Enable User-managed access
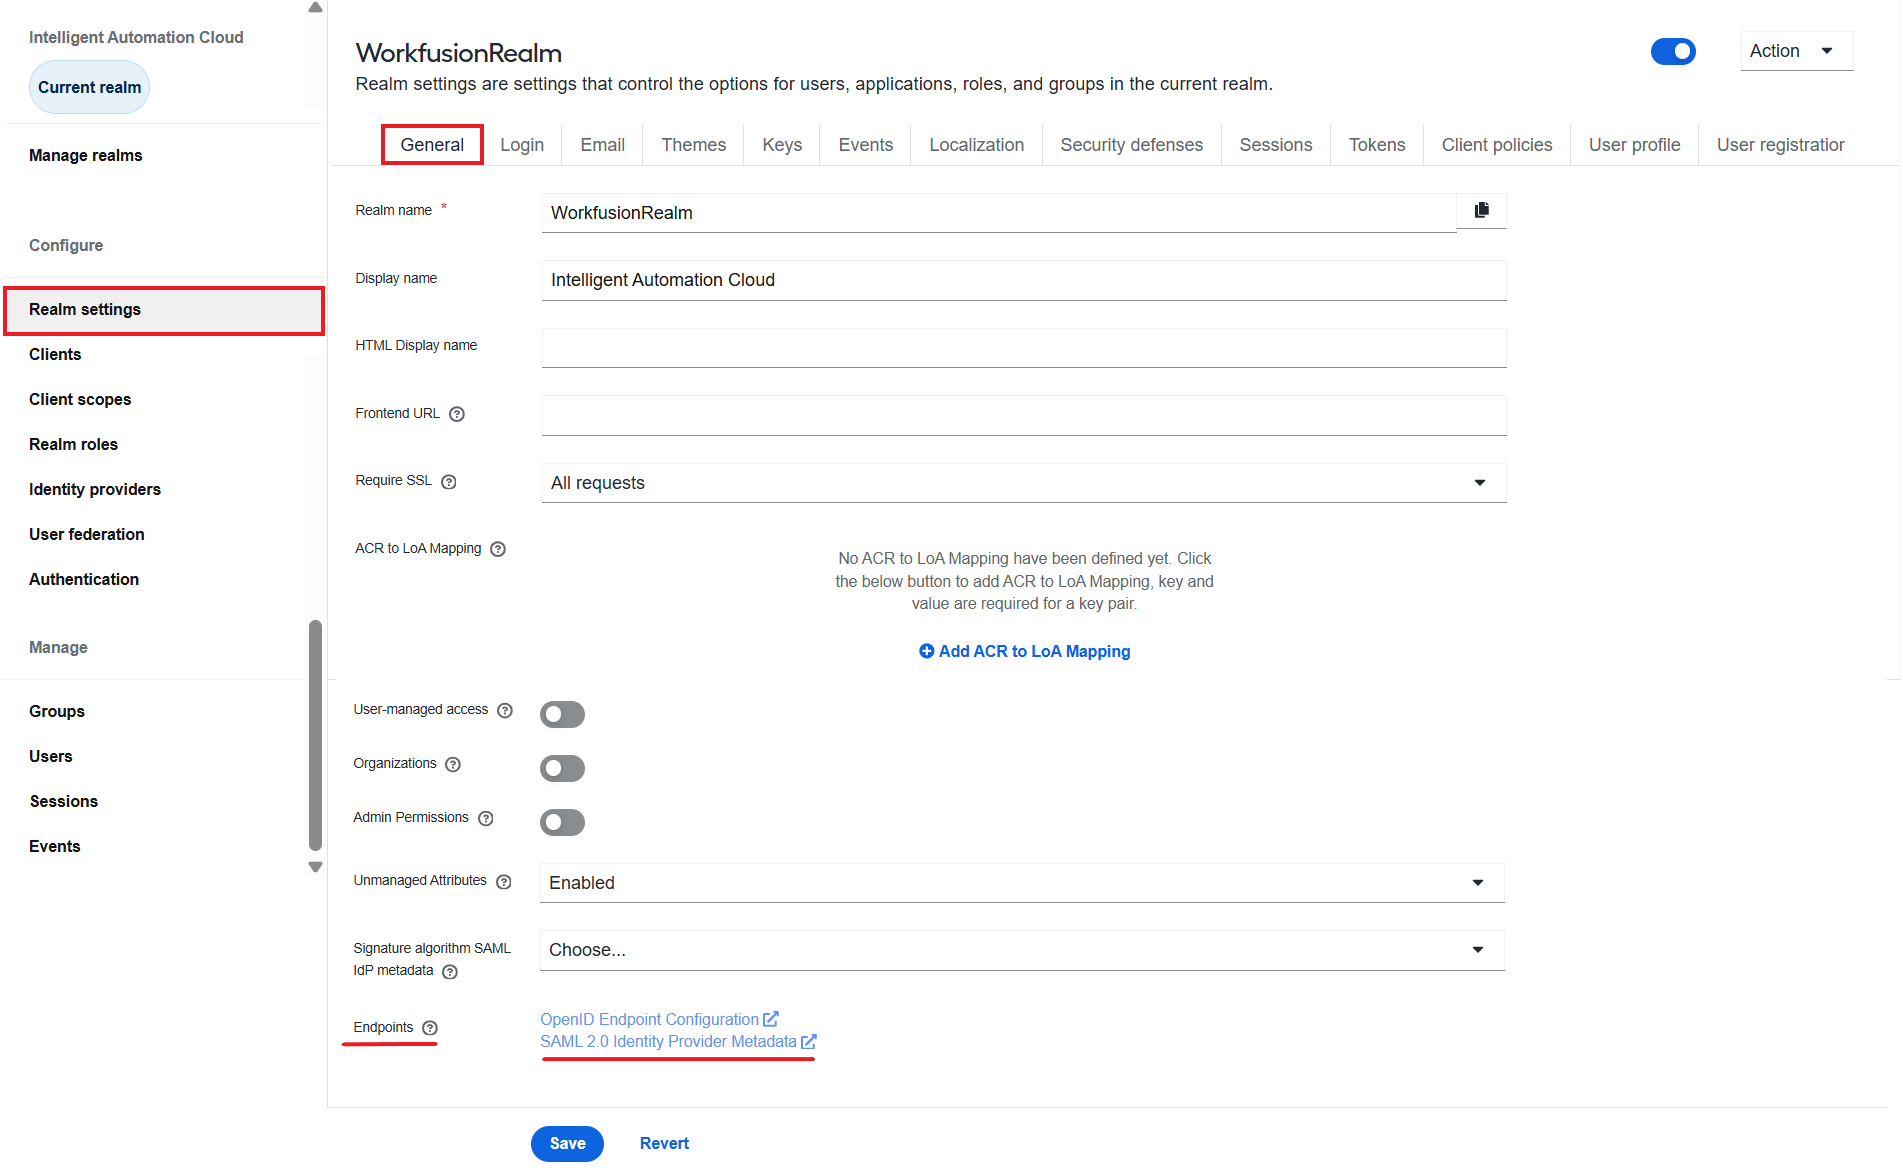Image resolution: width=1903 pixels, height=1172 pixels. click(562, 714)
